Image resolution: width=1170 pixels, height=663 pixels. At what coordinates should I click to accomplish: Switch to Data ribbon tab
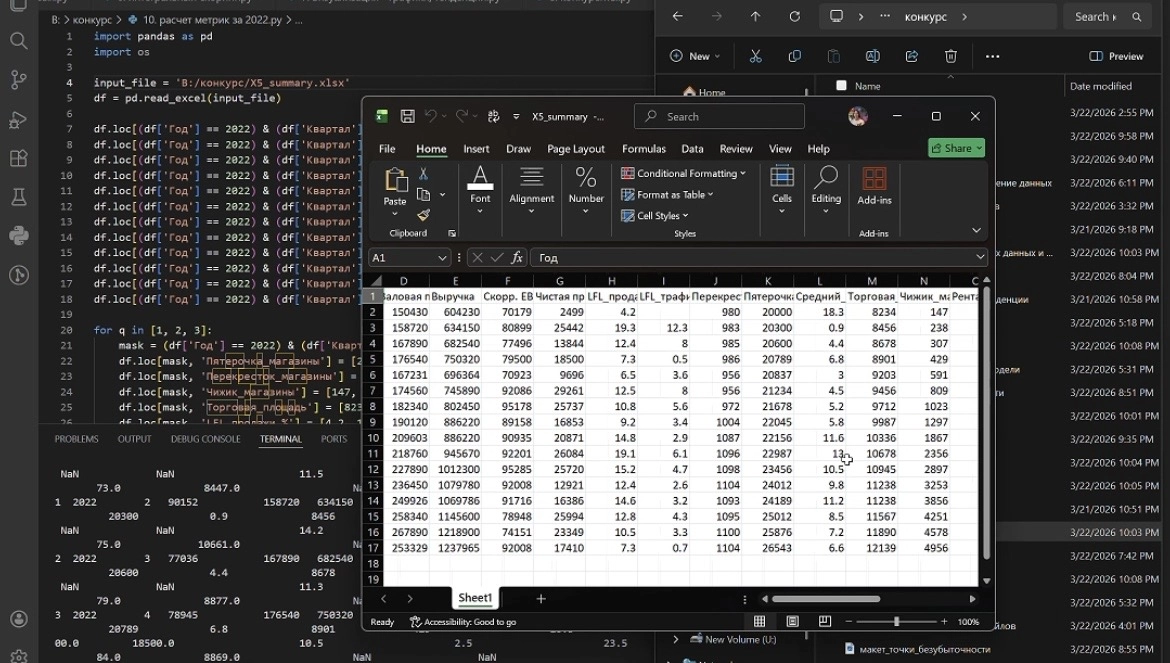click(x=692, y=148)
